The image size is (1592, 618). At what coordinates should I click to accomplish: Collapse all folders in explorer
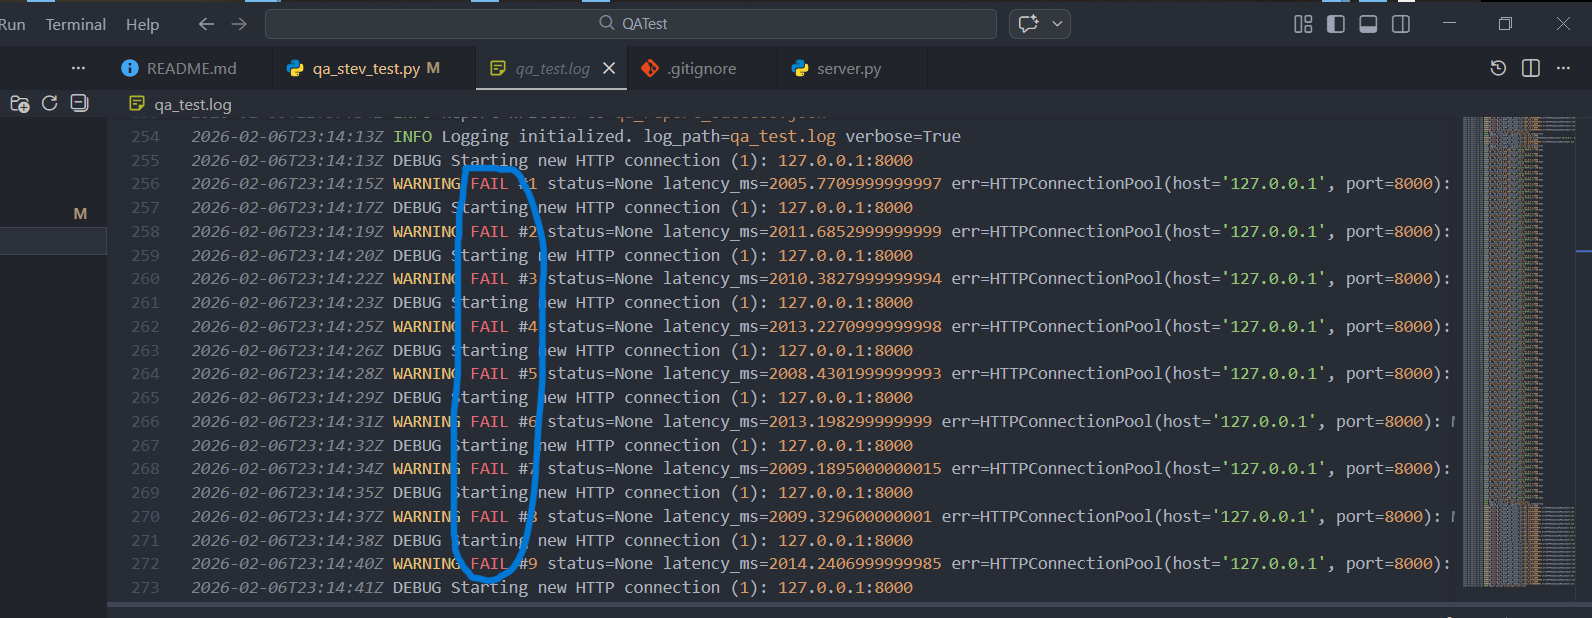pos(79,103)
